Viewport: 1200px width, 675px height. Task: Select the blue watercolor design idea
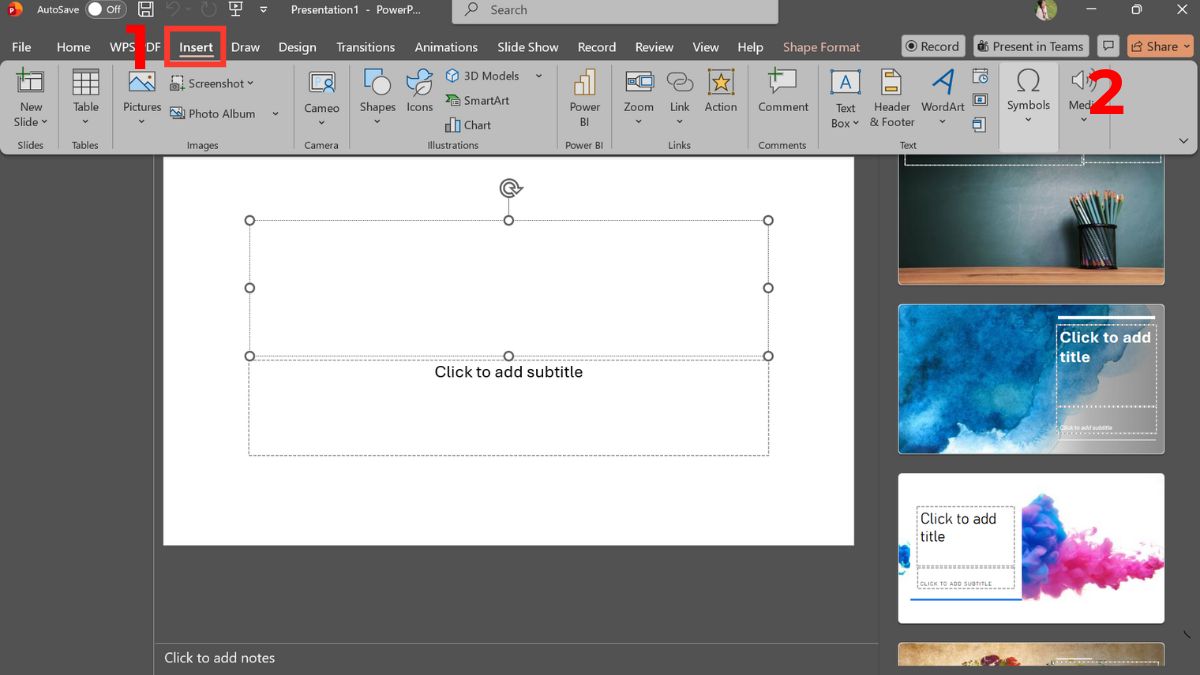coord(1030,379)
